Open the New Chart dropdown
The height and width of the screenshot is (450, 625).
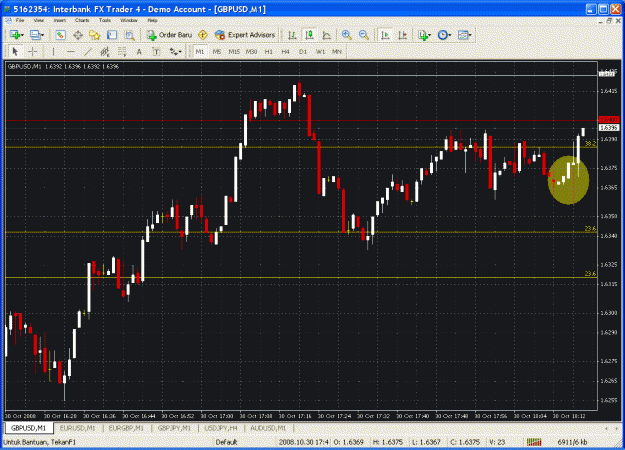coord(17,35)
